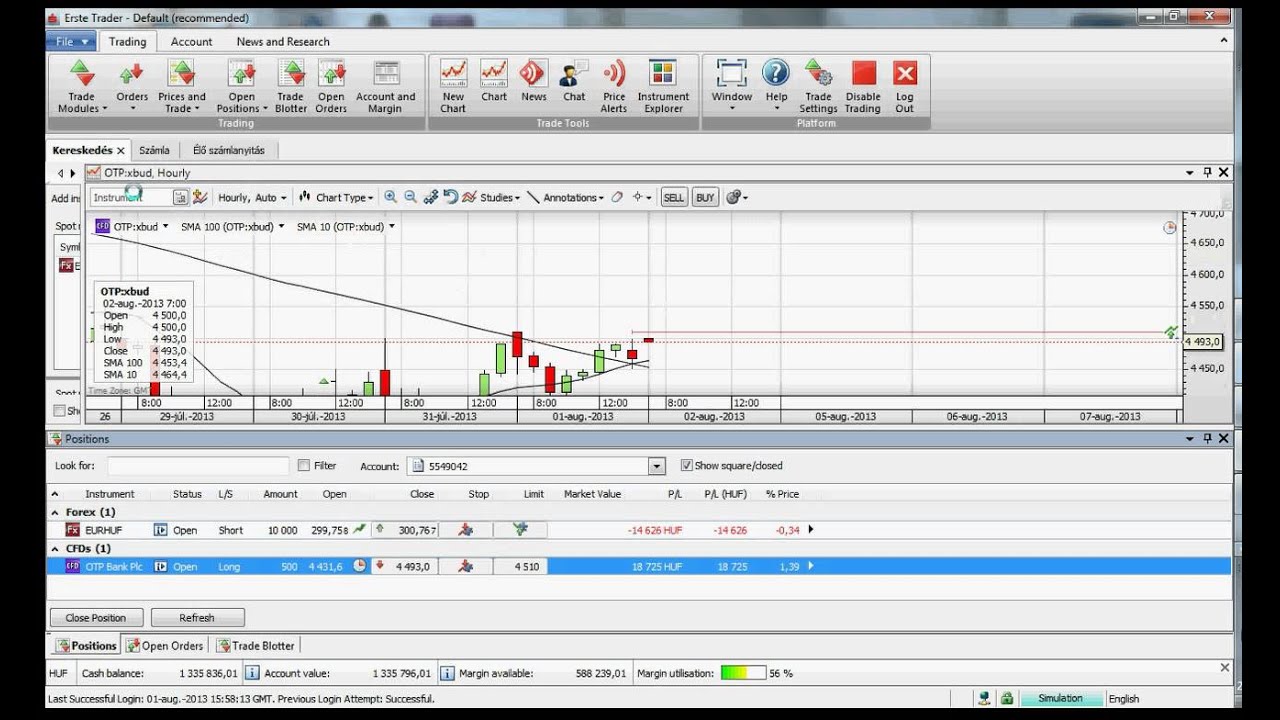Show Open Orders from the ribbon
The width and height of the screenshot is (1280, 720).
tap(331, 87)
